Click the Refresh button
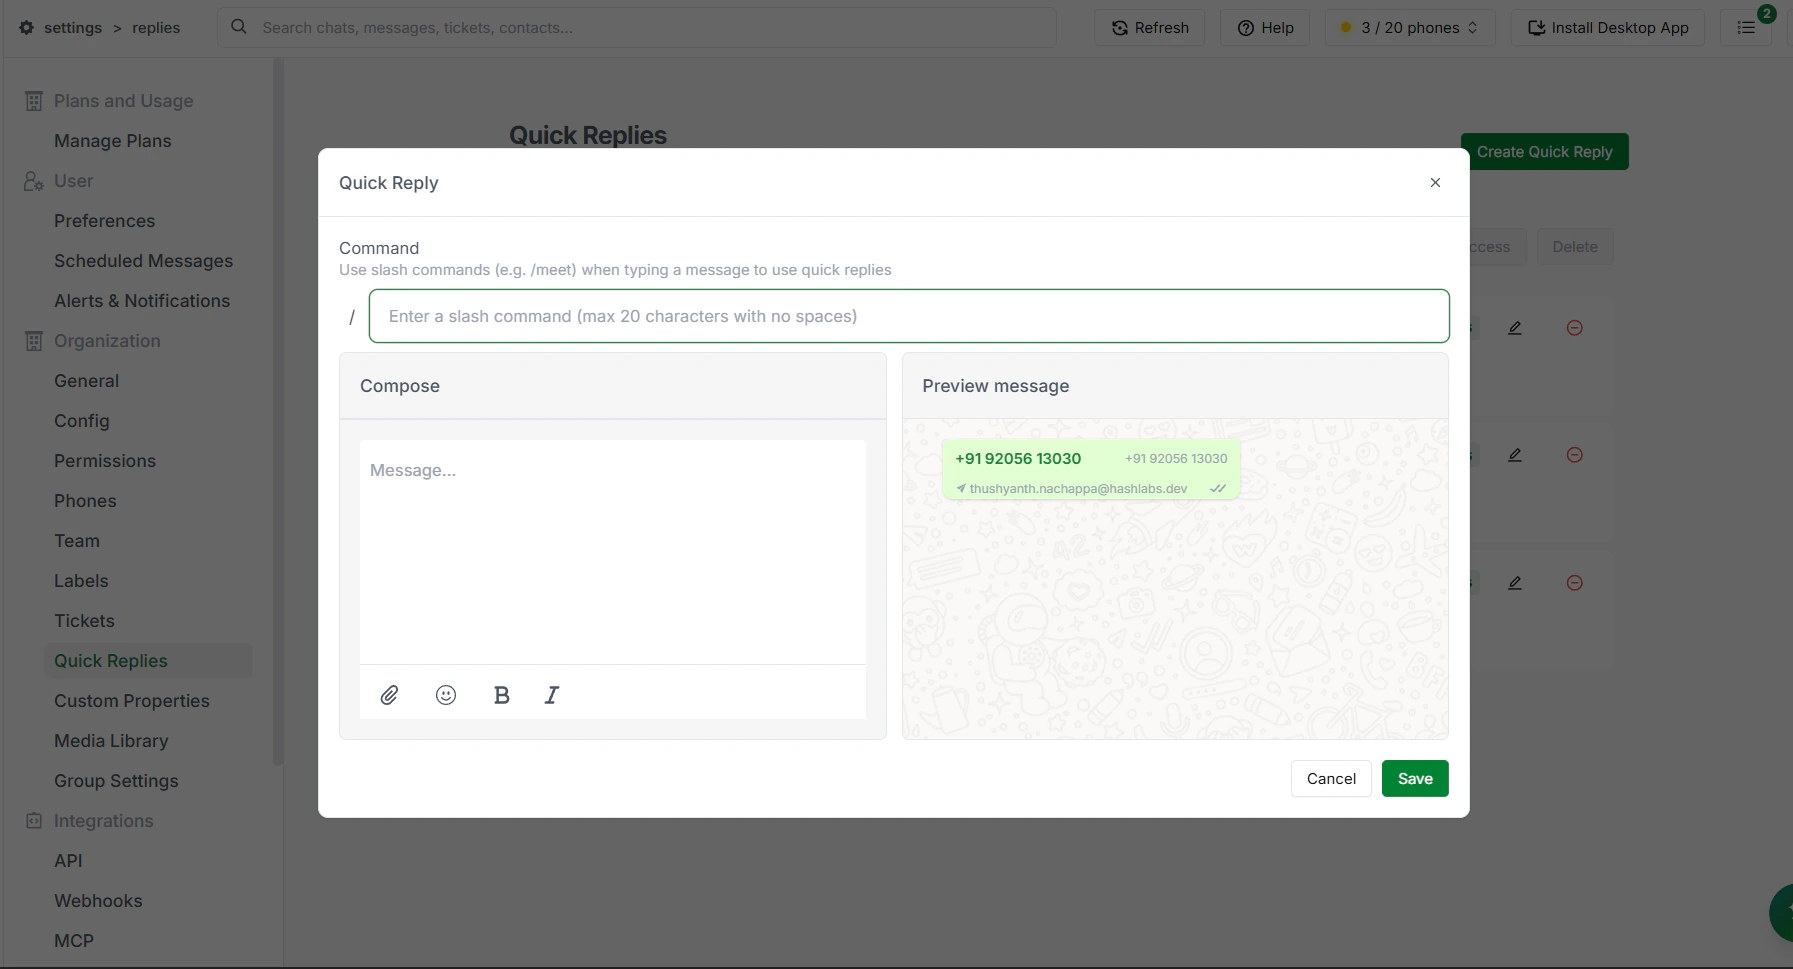The width and height of the screenshot is (1793, 969). tap(1150, 28)
